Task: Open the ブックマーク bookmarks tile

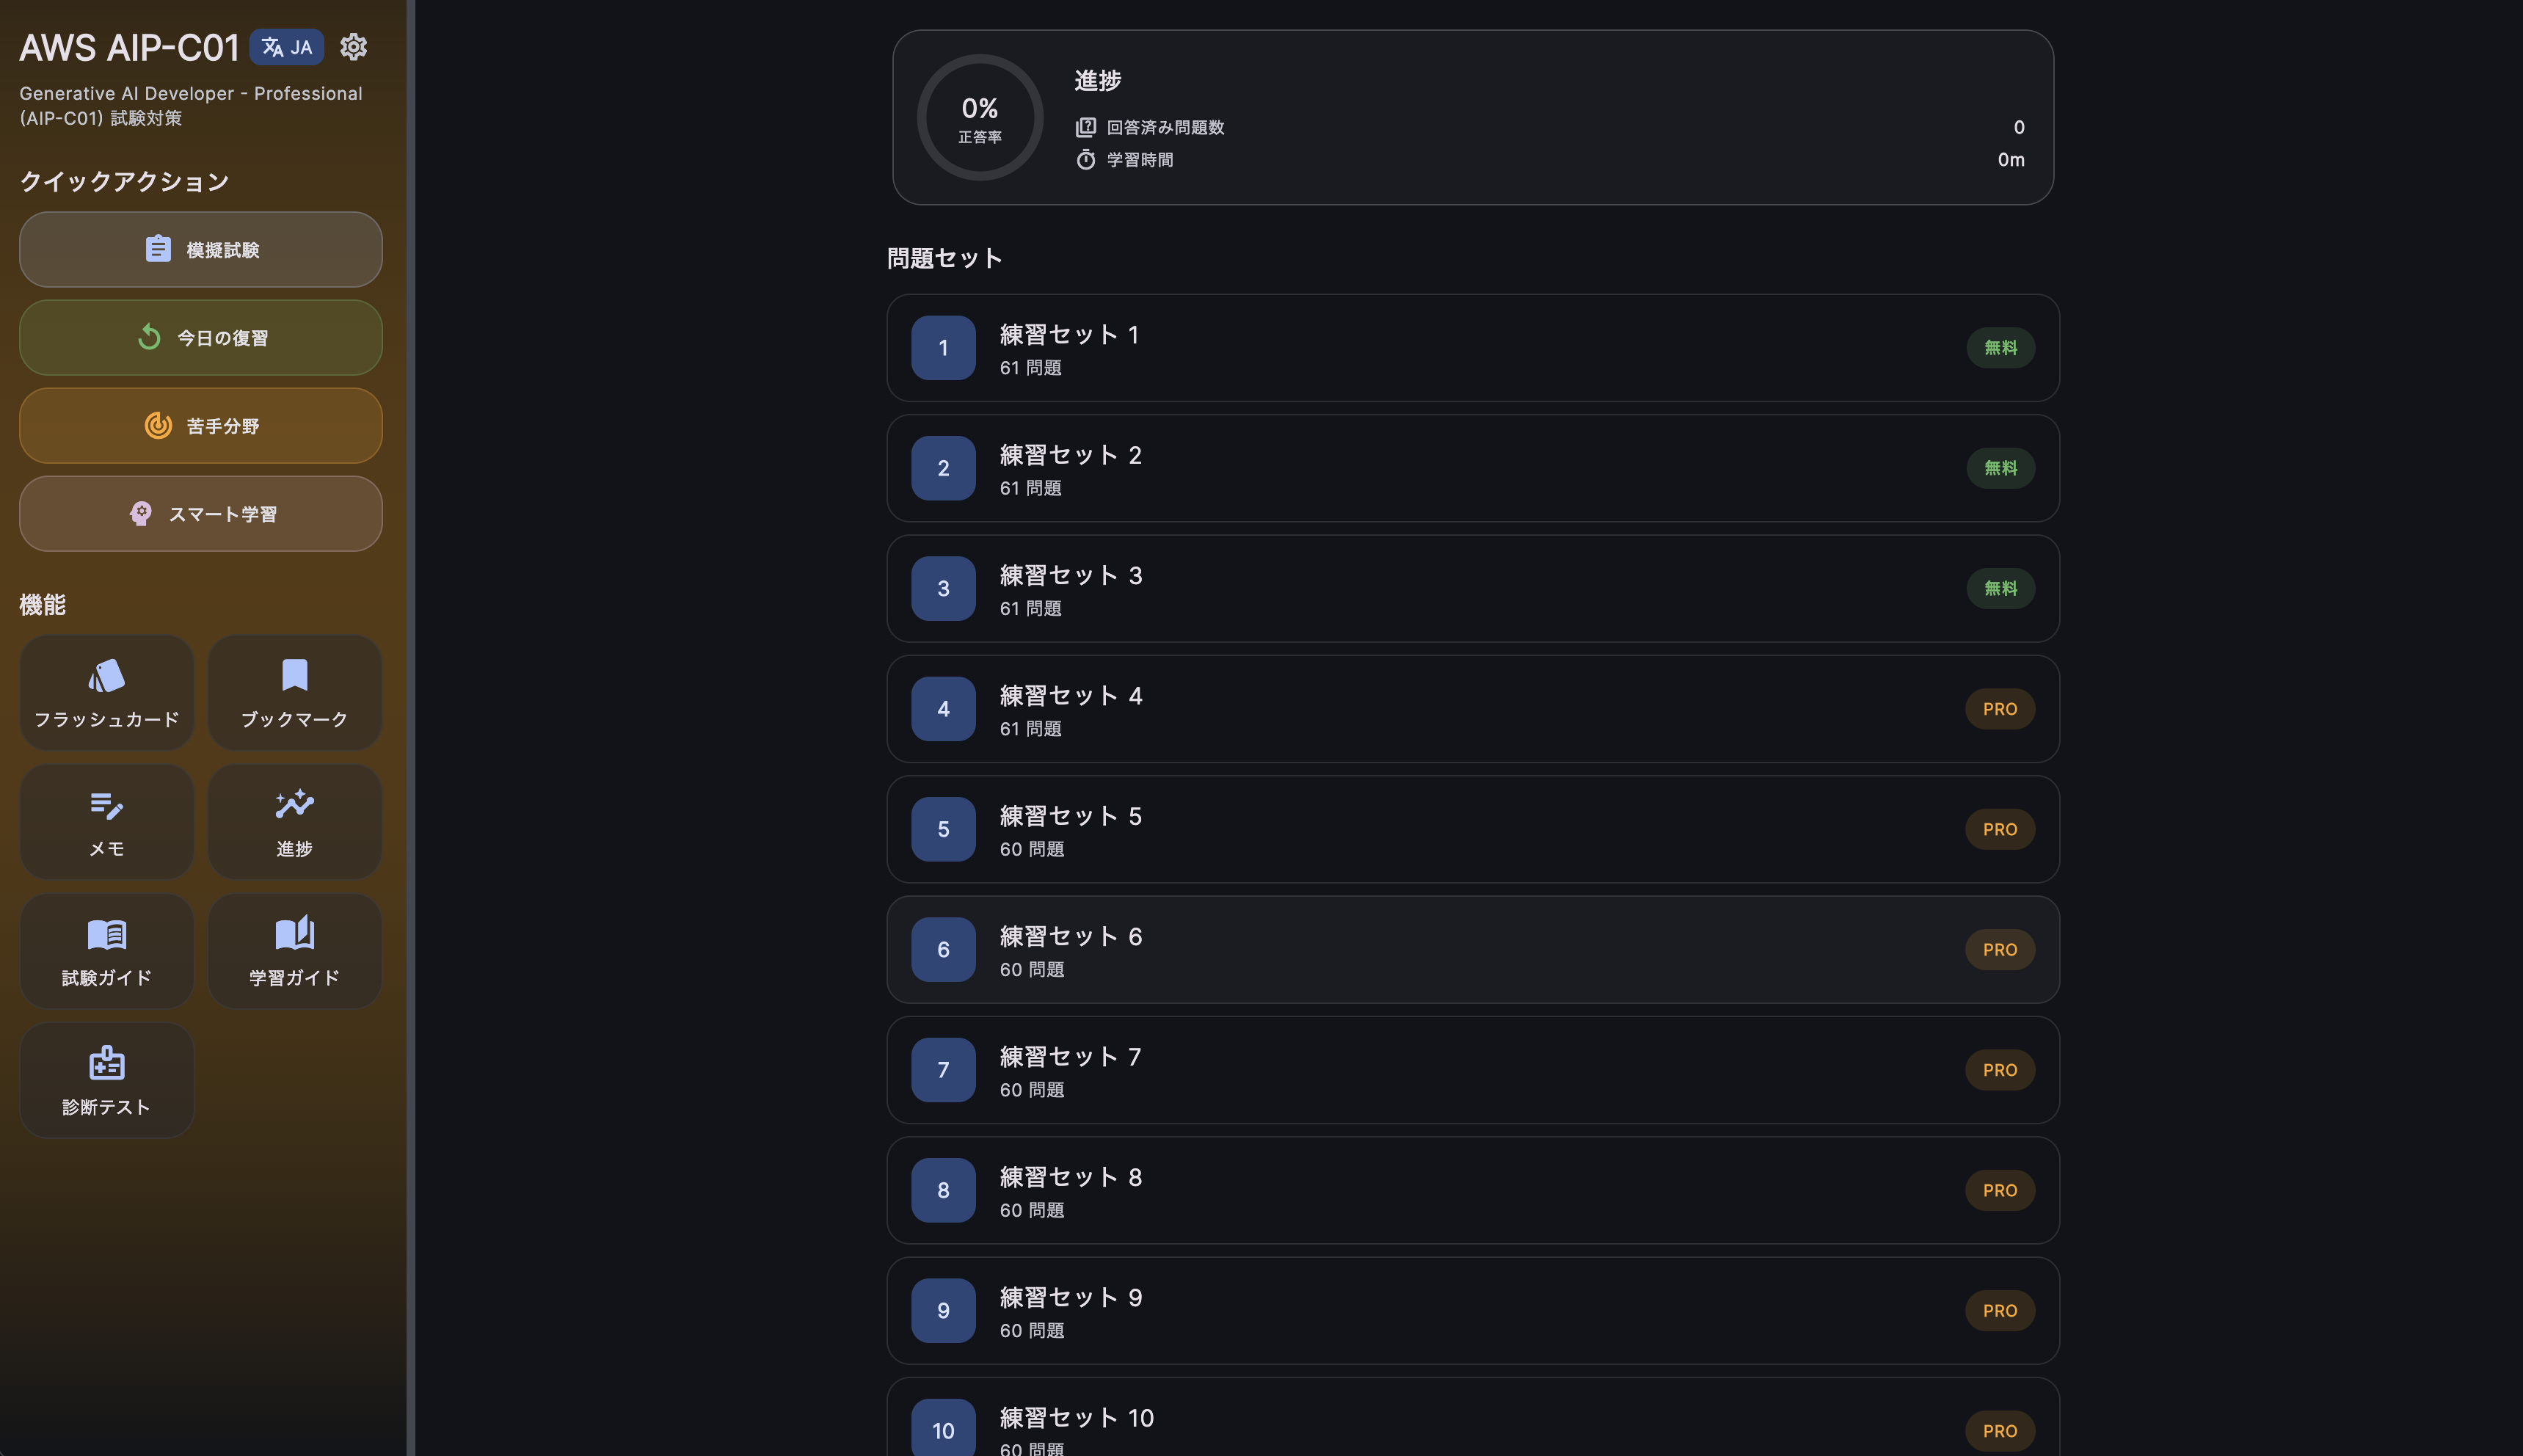Action: pos(295,693)
